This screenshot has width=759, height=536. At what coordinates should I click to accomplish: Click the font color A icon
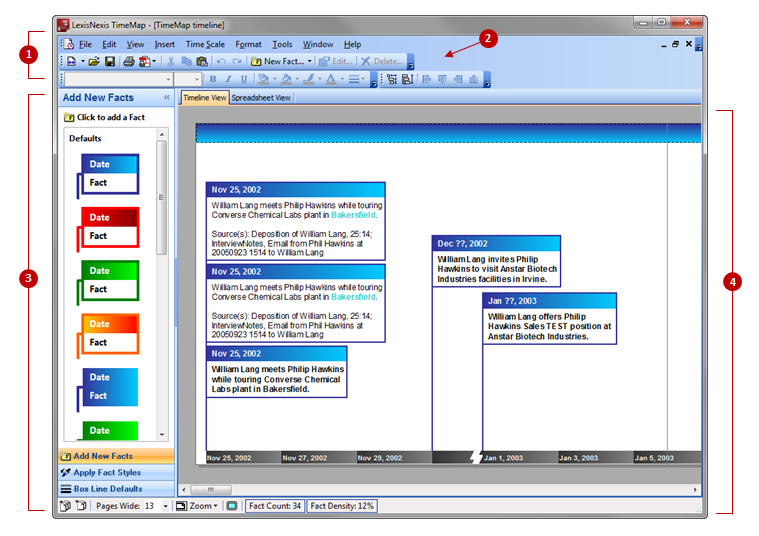(331, 79)
